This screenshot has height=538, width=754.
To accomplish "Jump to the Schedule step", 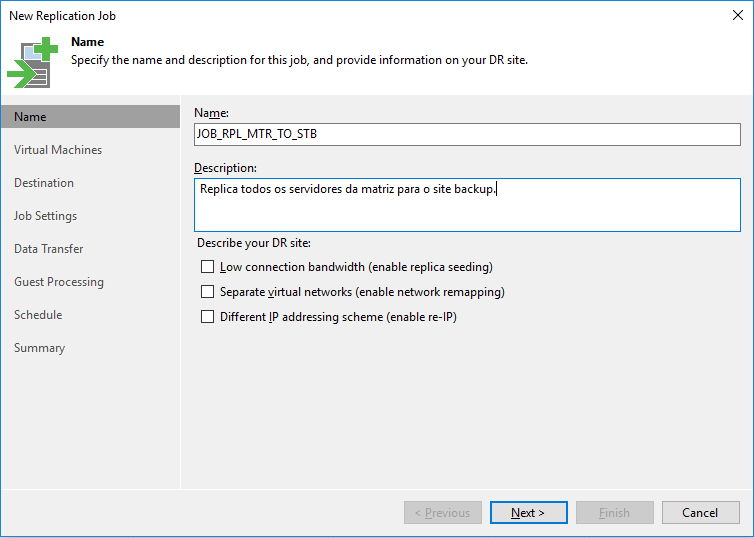I will click(x=38, y=315).
